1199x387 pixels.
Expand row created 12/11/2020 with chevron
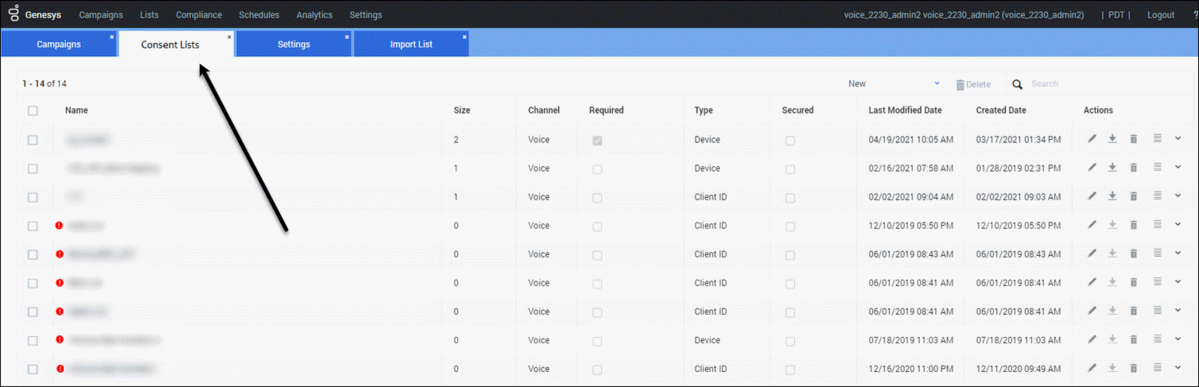coord(1178,368)
